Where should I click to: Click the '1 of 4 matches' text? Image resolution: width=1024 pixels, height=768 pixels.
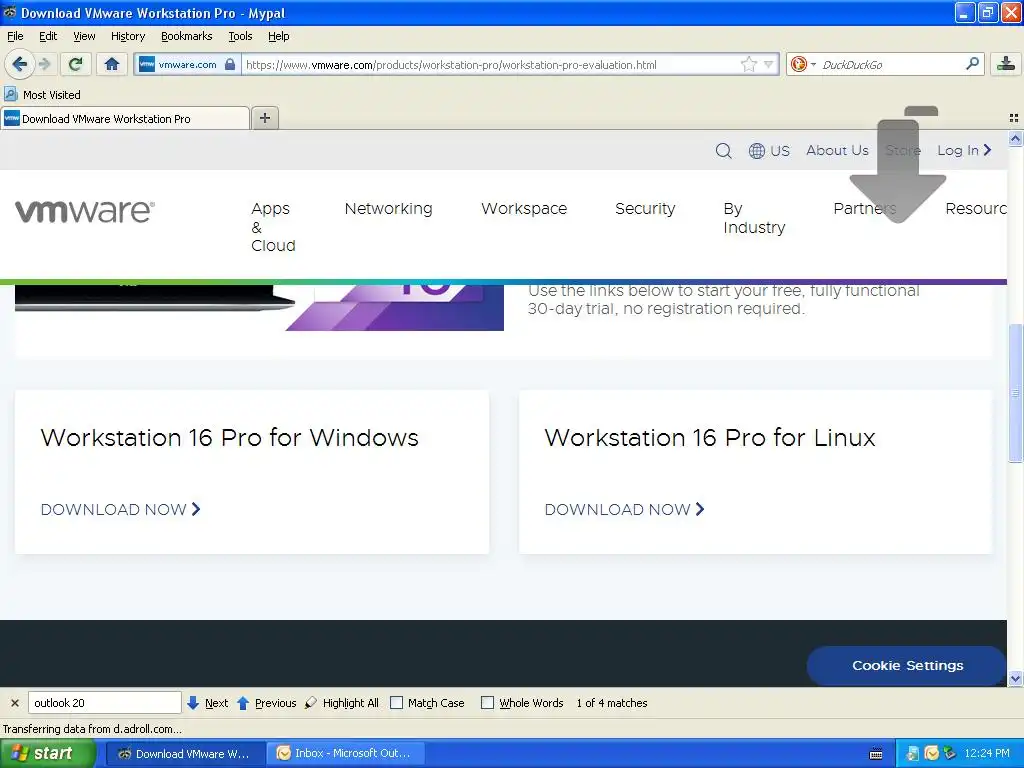click(612, 703)
